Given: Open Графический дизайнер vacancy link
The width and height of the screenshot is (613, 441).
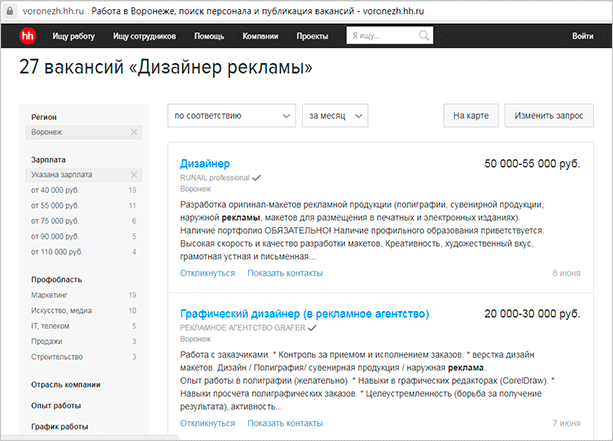Looking at the screenshot, I should [x=304, y=314].
